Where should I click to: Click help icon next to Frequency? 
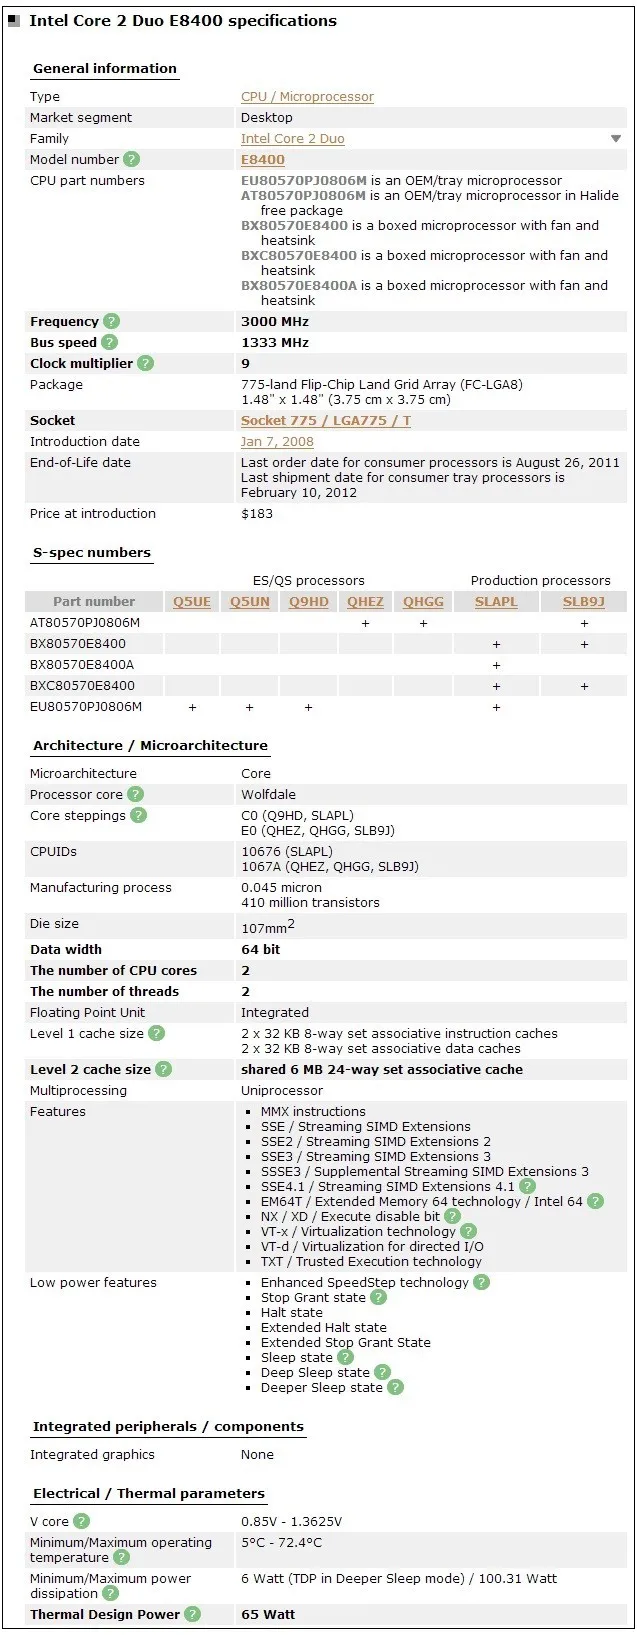pyautogui.click(x=112, y=321)
